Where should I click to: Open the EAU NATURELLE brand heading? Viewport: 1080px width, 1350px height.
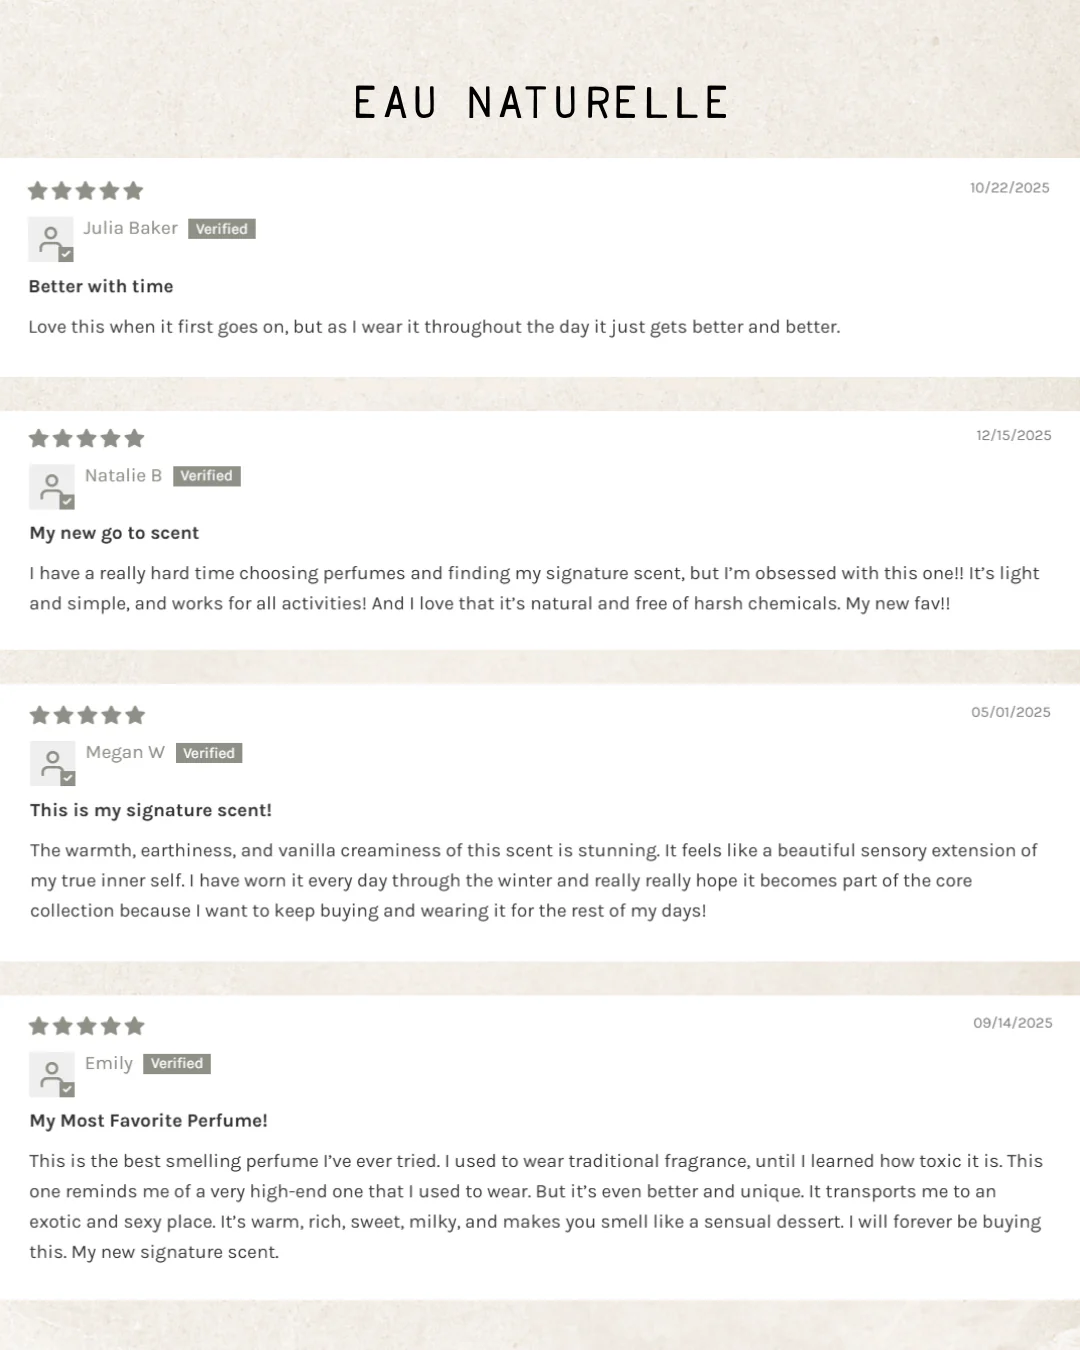point(540,103)
